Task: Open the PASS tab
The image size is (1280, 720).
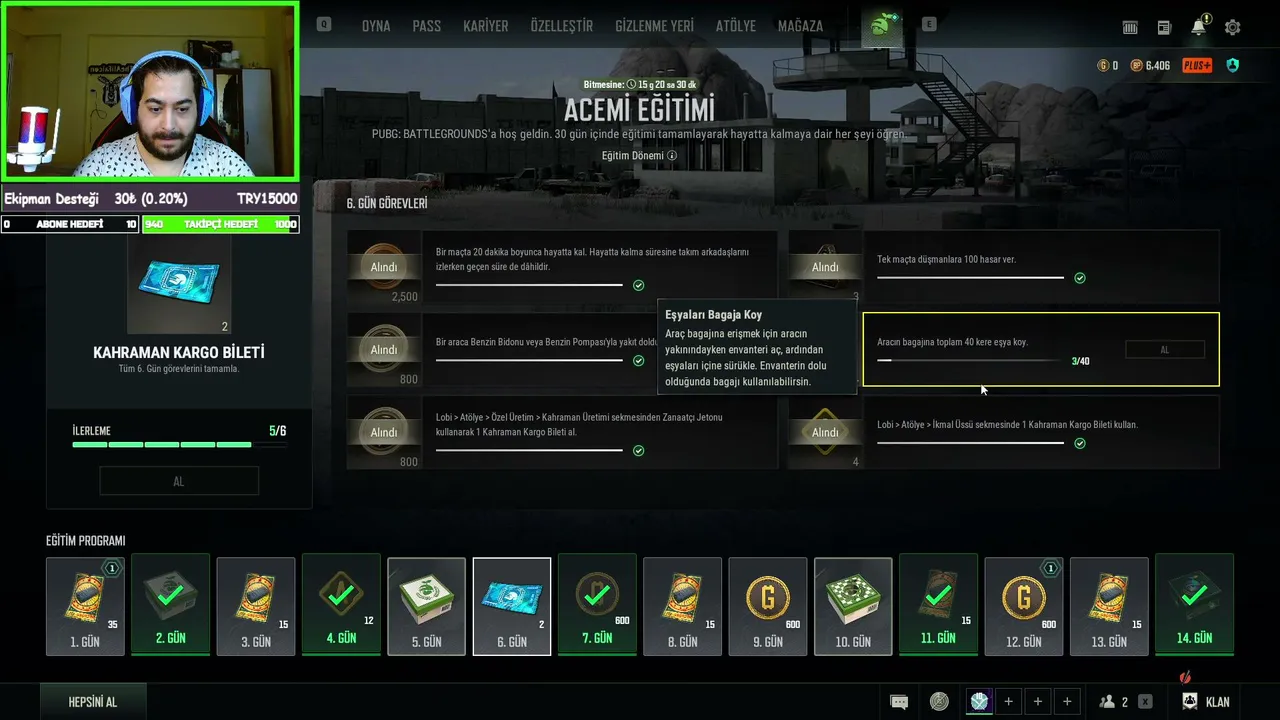Action: pos(427,26)
